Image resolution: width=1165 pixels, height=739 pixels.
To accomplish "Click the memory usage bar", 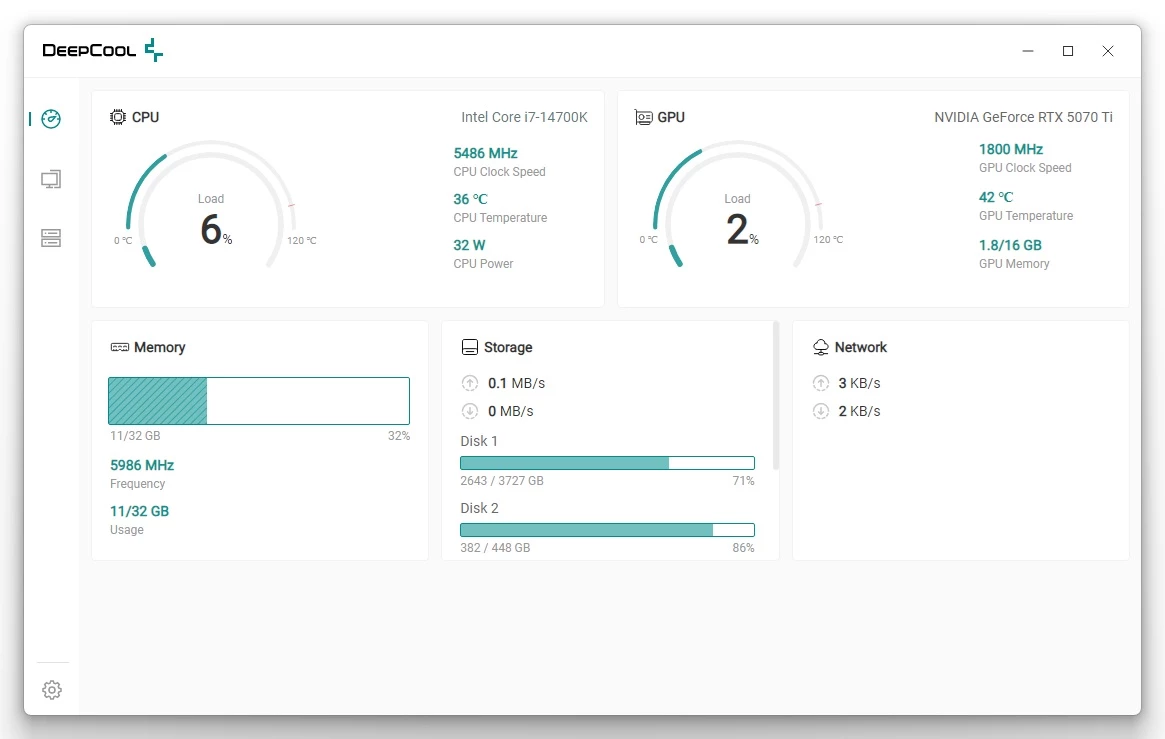I will 259,401.
